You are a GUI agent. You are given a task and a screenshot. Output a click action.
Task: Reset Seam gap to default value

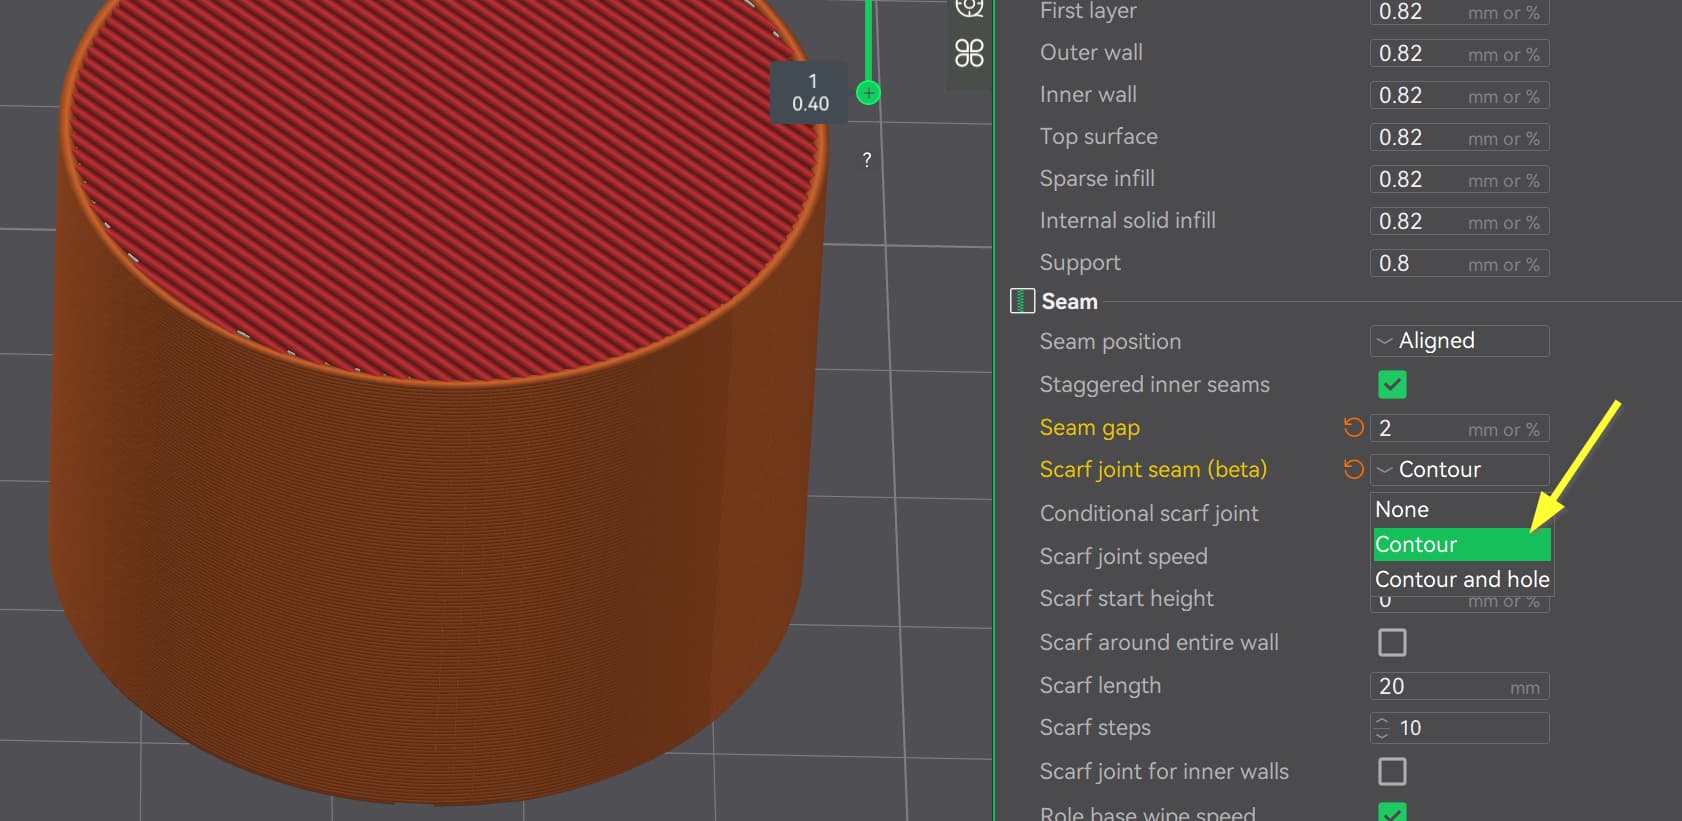1353,428
